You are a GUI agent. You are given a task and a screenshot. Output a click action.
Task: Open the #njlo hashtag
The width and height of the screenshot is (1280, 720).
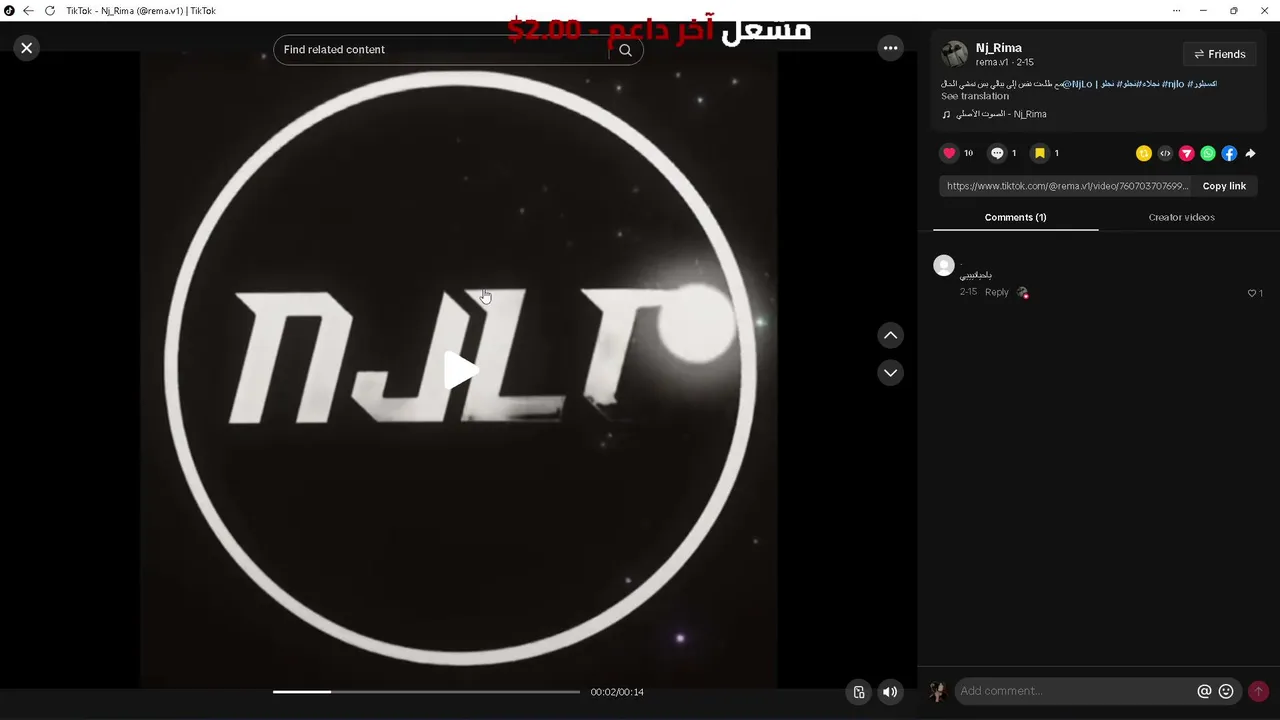[1173, 84]
